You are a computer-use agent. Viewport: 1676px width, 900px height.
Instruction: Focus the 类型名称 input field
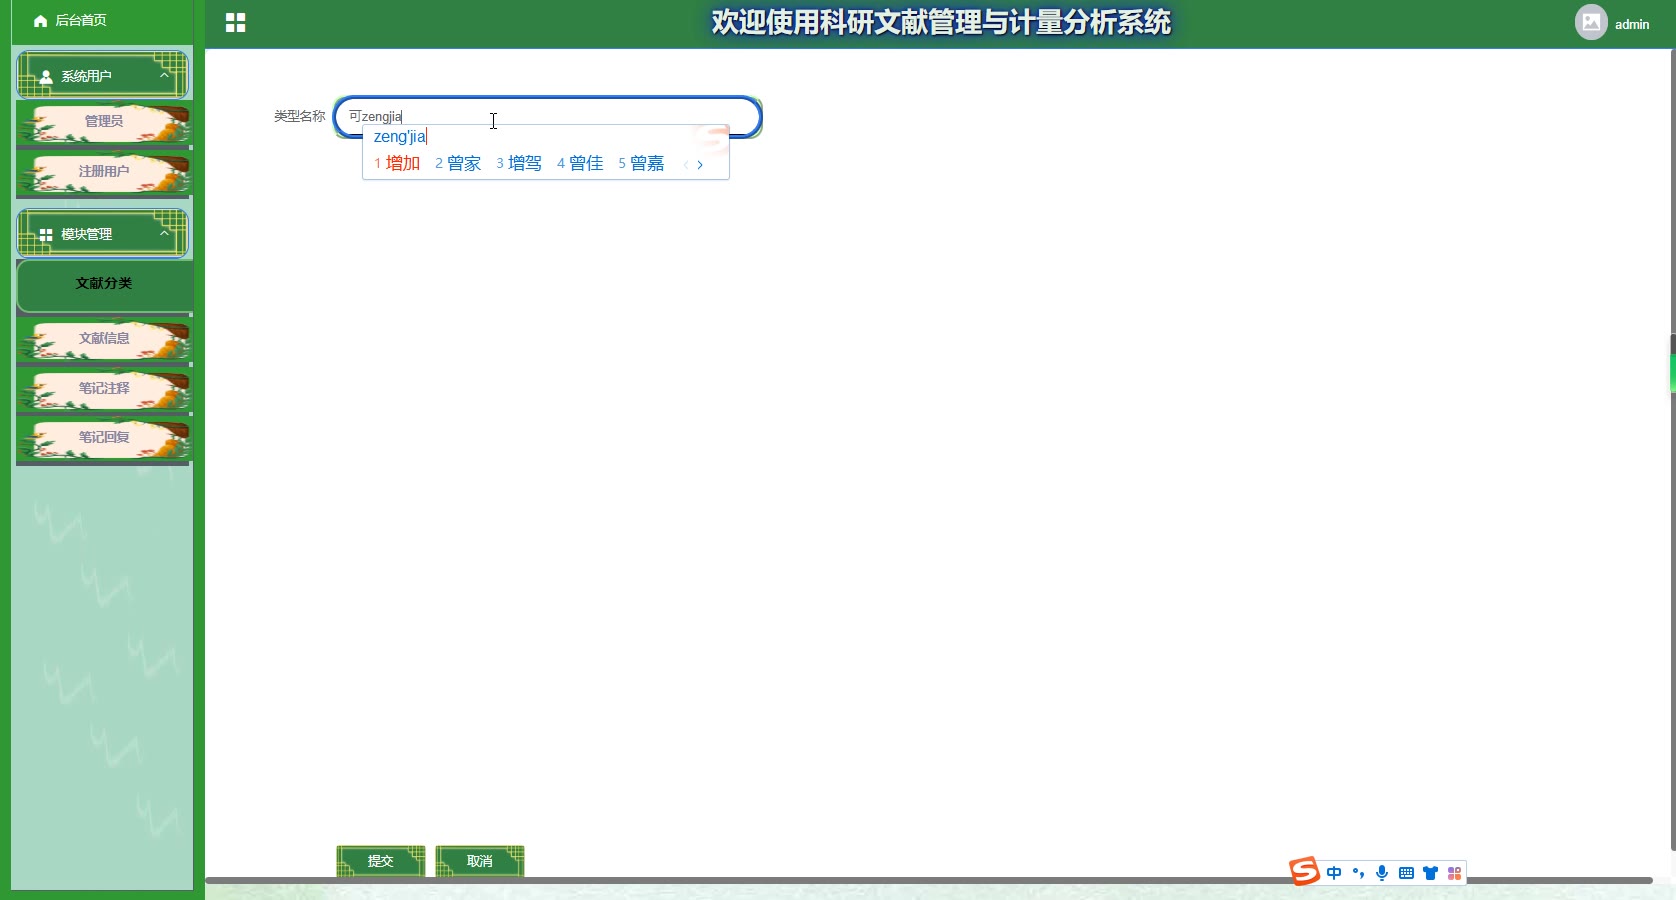click(548, 116)
